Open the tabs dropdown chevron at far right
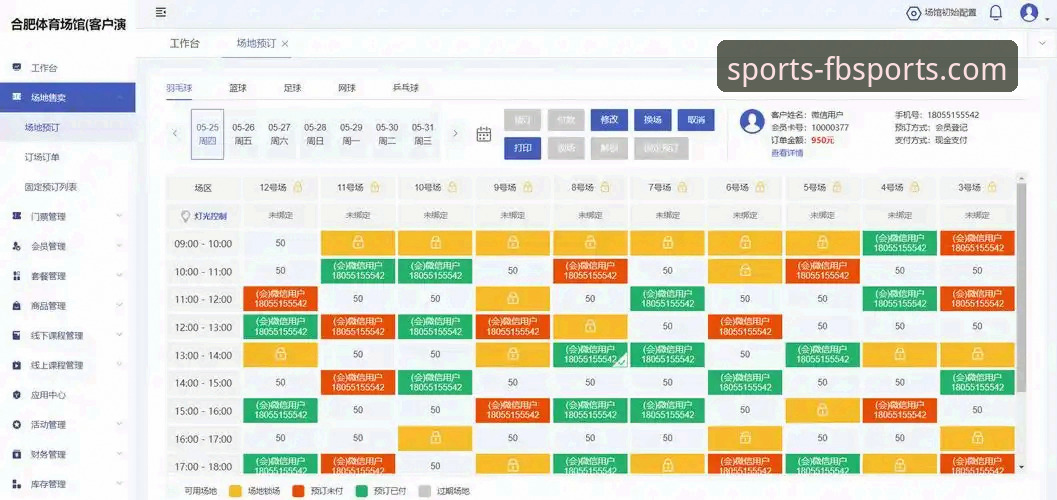The image size is (1057, 500). [1042, 43]
